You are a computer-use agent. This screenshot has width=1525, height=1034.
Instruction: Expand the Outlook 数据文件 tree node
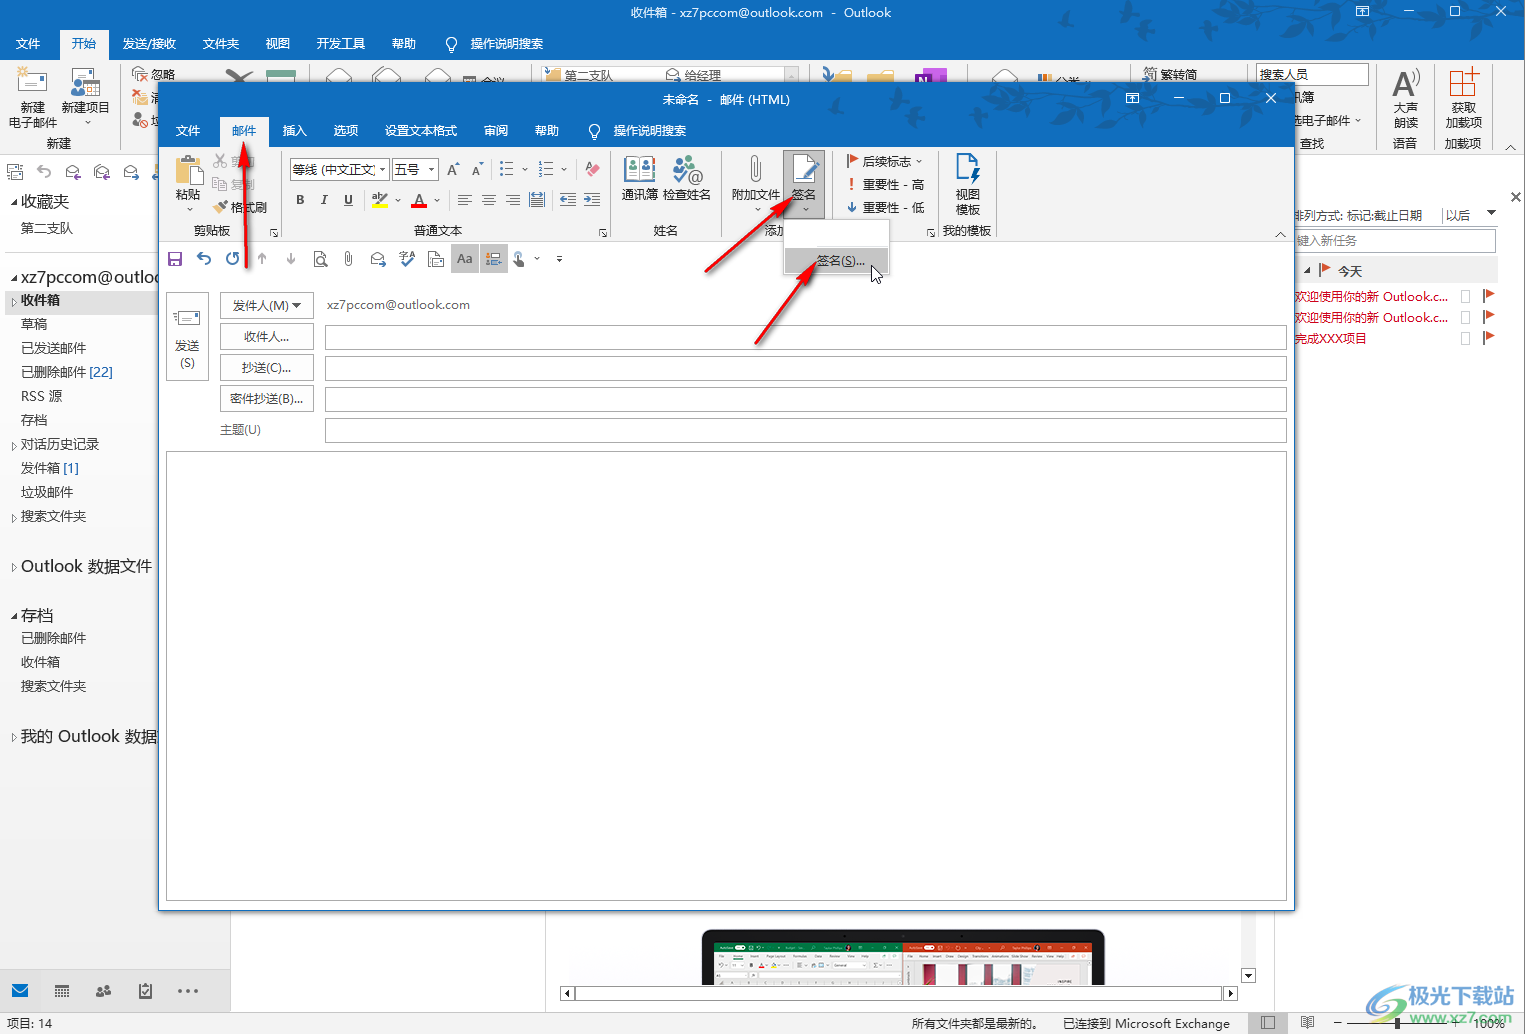coord(14,567)
